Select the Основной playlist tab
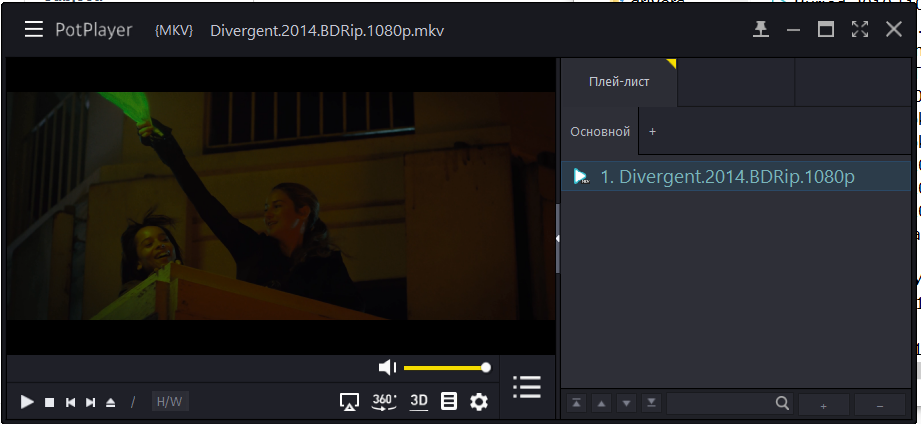Screen dimensions: 921x424 tap(600, 132)
